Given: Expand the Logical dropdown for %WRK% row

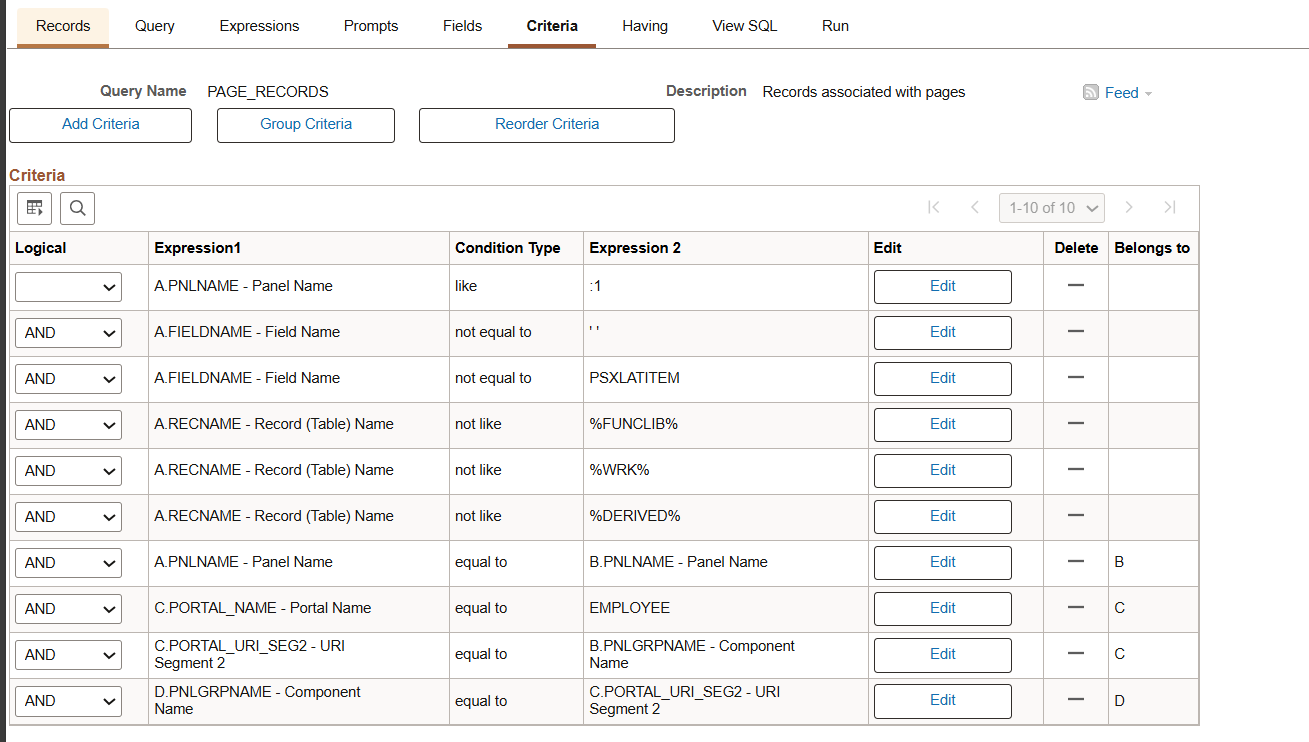Looking at the screenshot, I should click(68, 471).
